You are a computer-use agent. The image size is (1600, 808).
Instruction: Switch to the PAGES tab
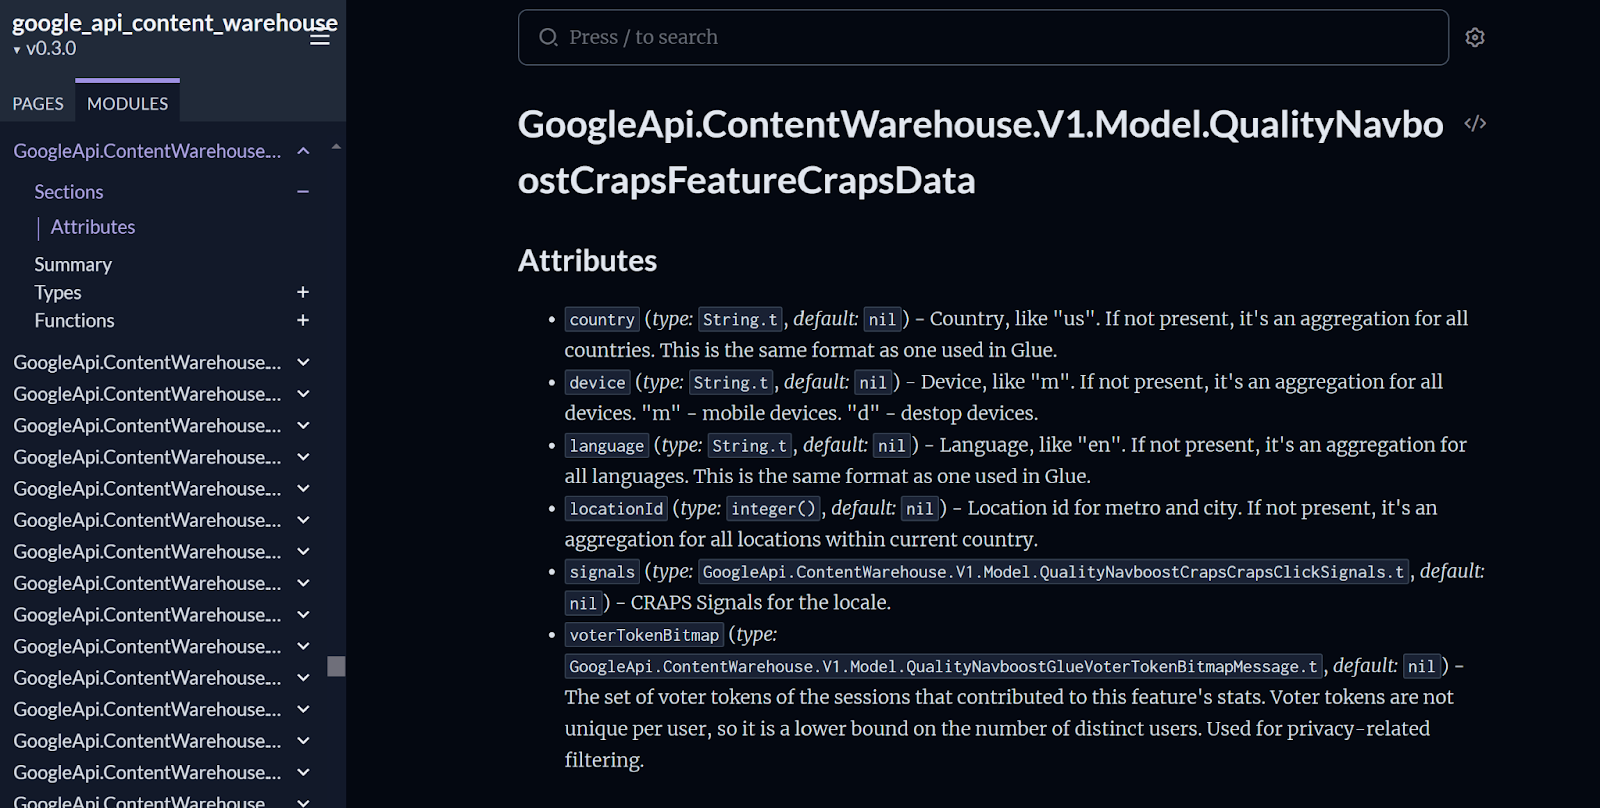click(38, 103)
